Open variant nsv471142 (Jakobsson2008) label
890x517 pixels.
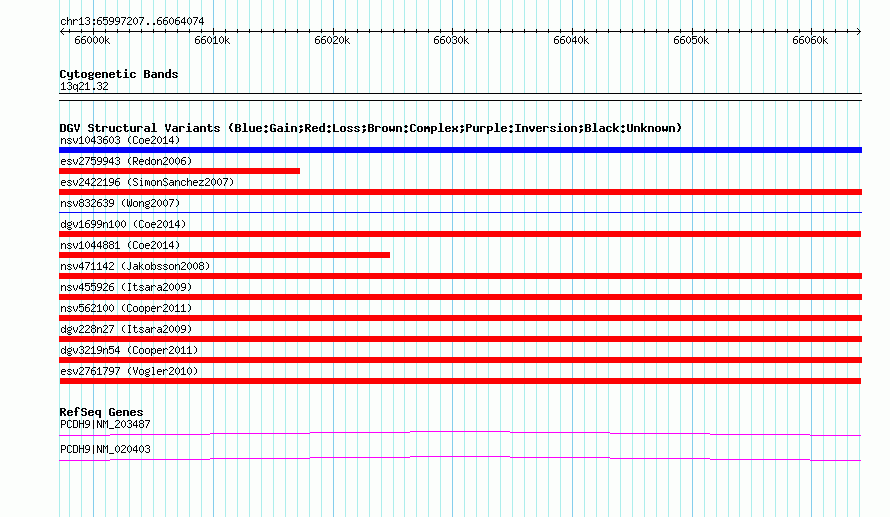pos(135,266)
